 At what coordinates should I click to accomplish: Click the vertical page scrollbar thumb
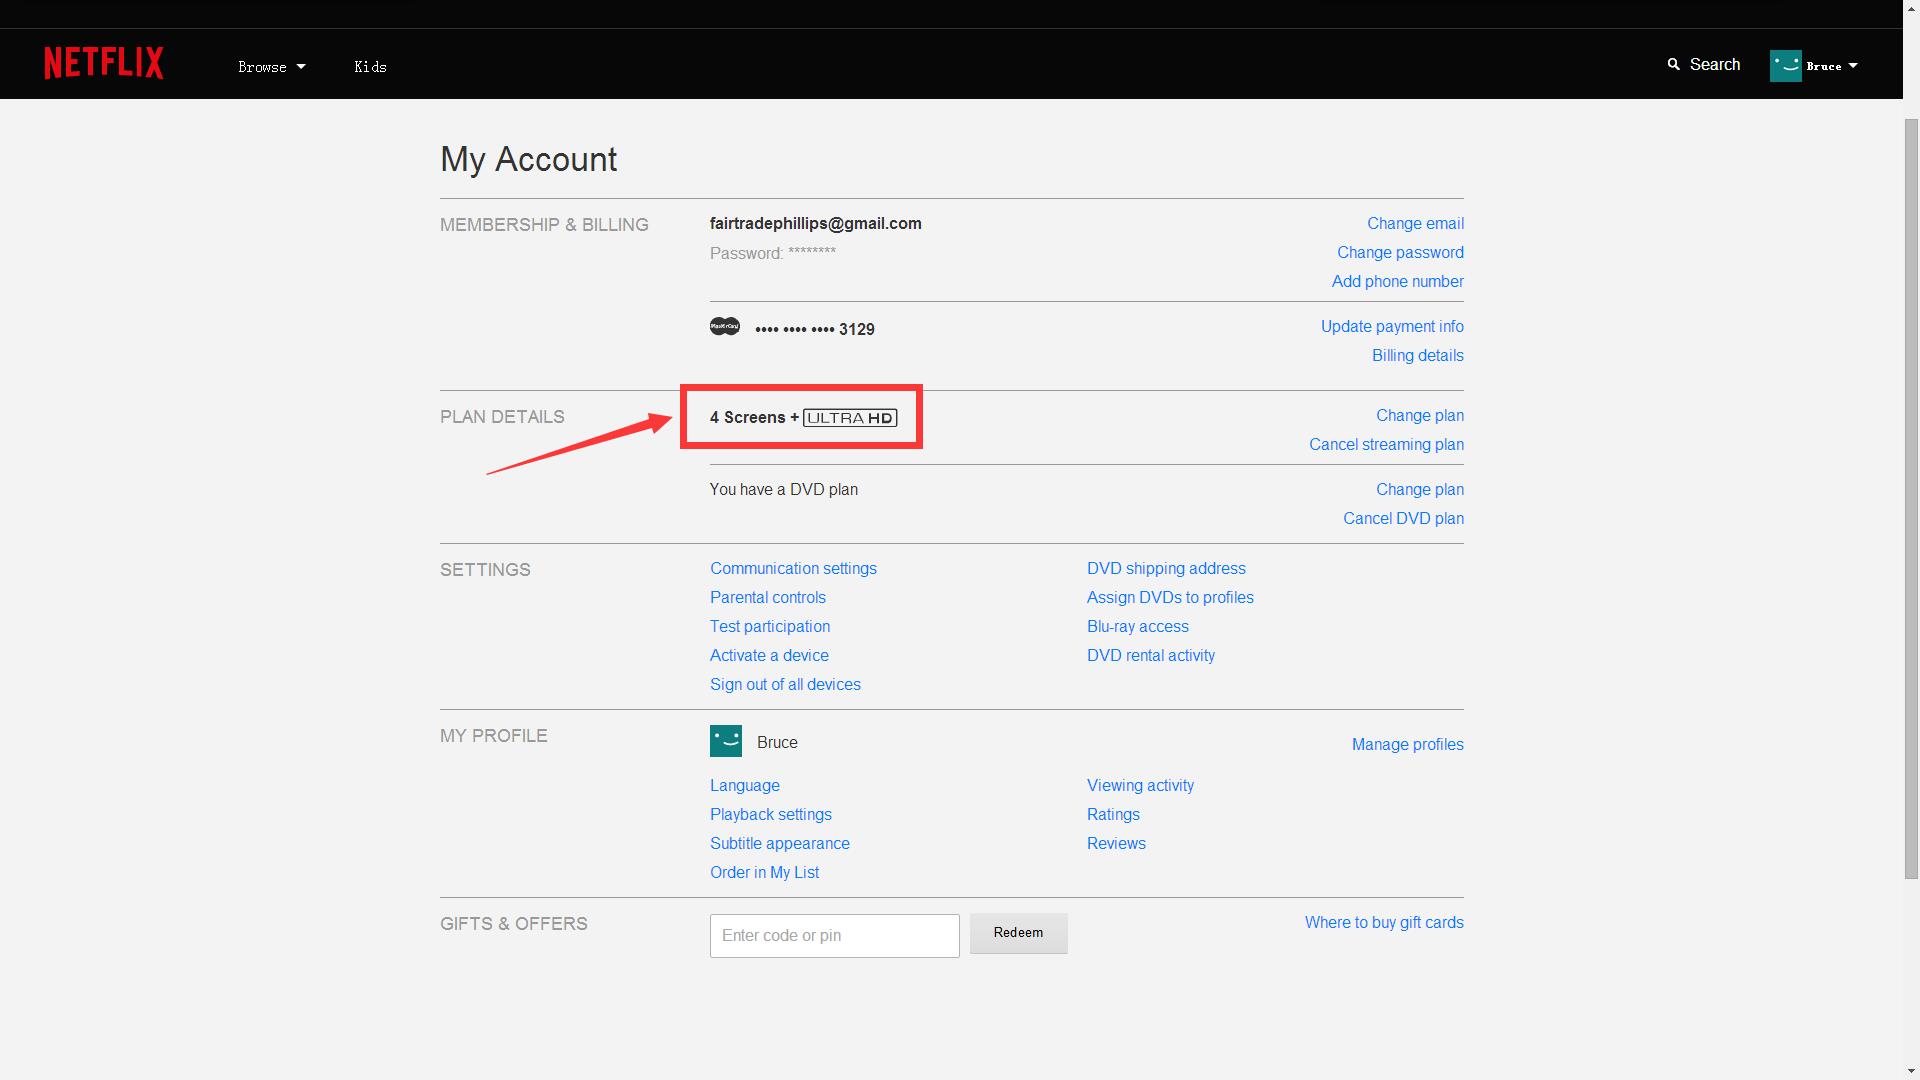pos(1911,498)
